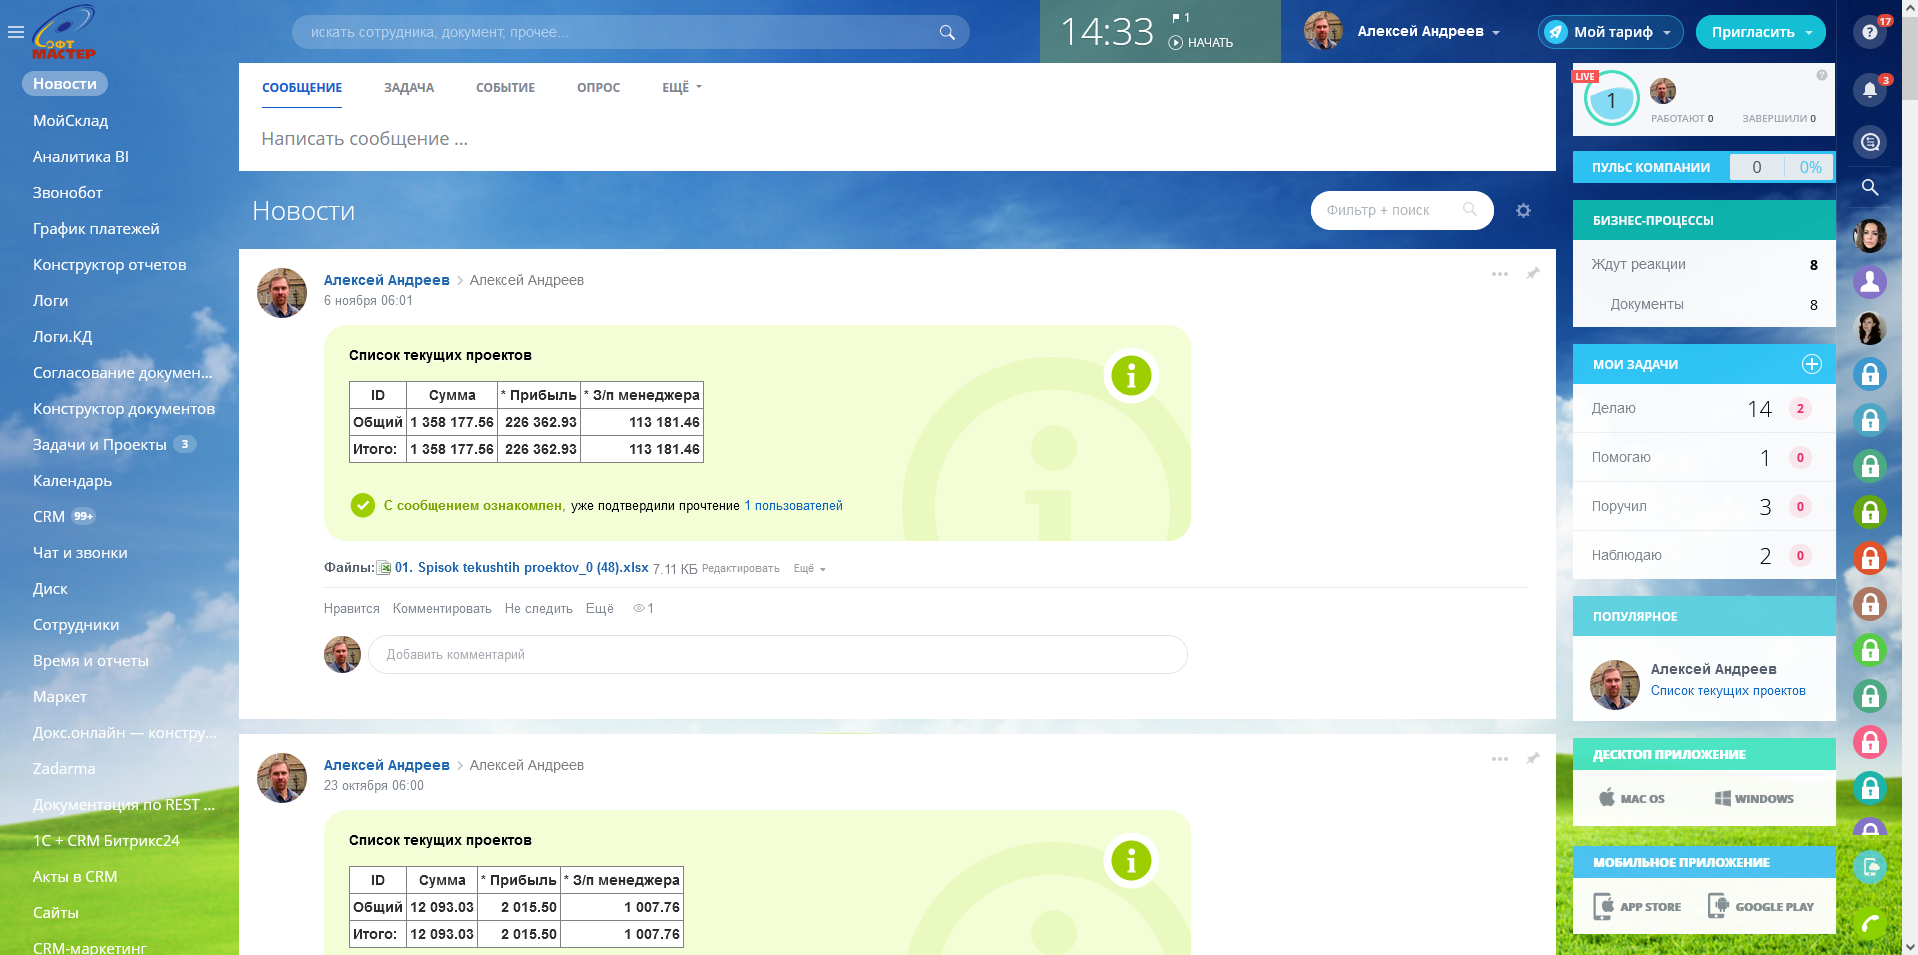Click the help question mark icon
1918x955 pixels.
pyautogui.click(x=1869, y=32)
